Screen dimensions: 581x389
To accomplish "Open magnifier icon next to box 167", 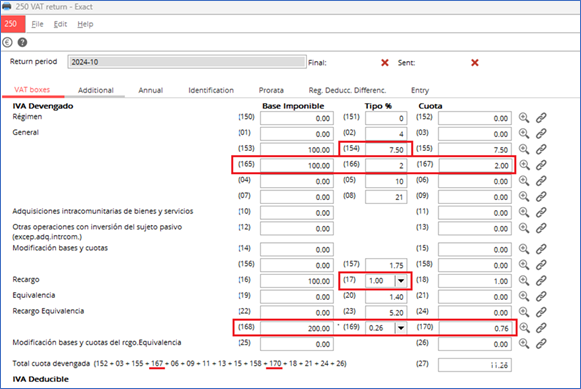I will point(524,165).
